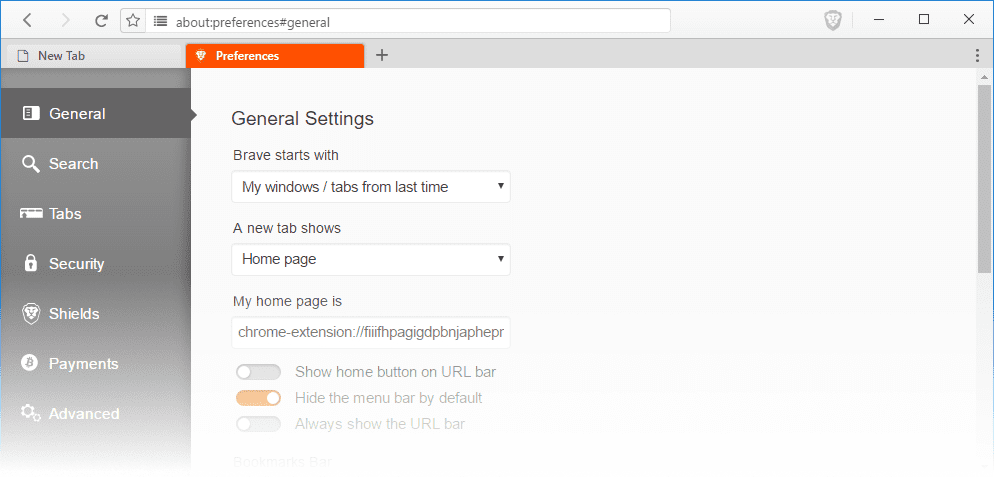Expand the Brave starts with dropdown

(371, 187)
